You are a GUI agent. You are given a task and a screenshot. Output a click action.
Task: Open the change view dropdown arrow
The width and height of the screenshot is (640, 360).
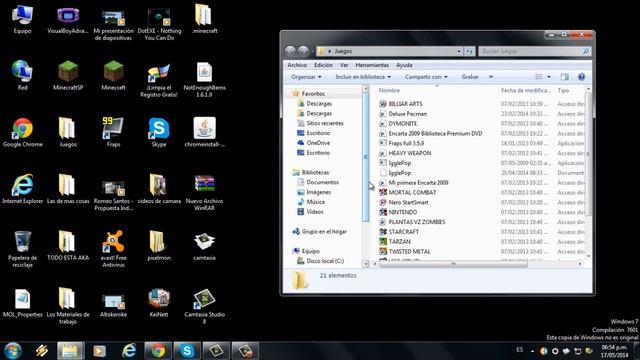549,77
